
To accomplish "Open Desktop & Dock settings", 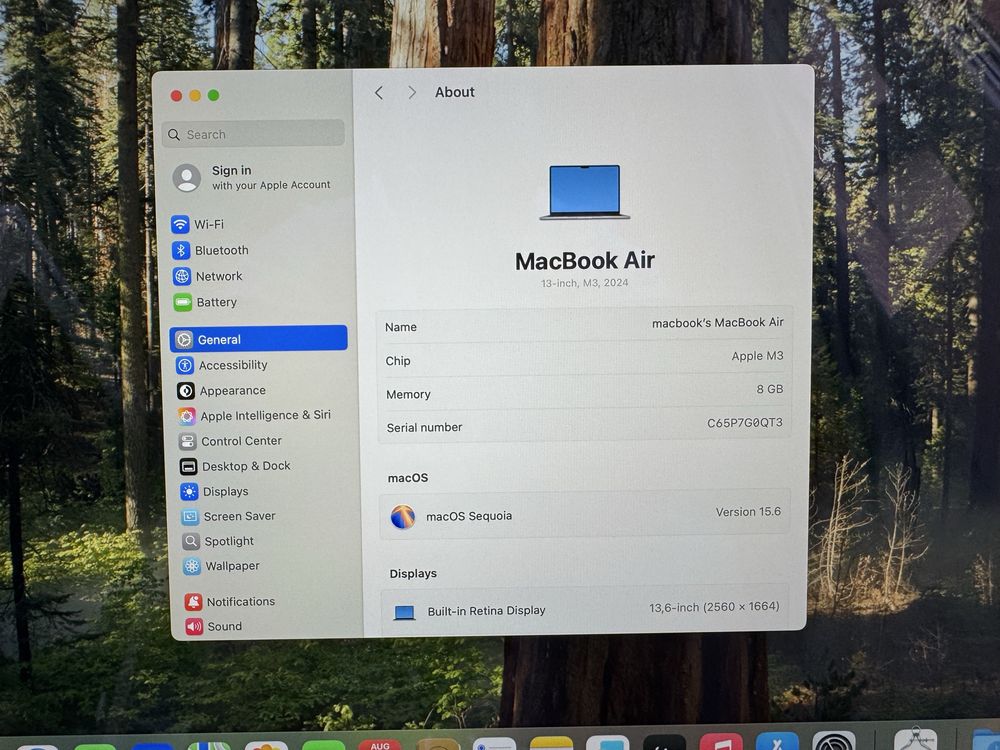I will point(235,466).
